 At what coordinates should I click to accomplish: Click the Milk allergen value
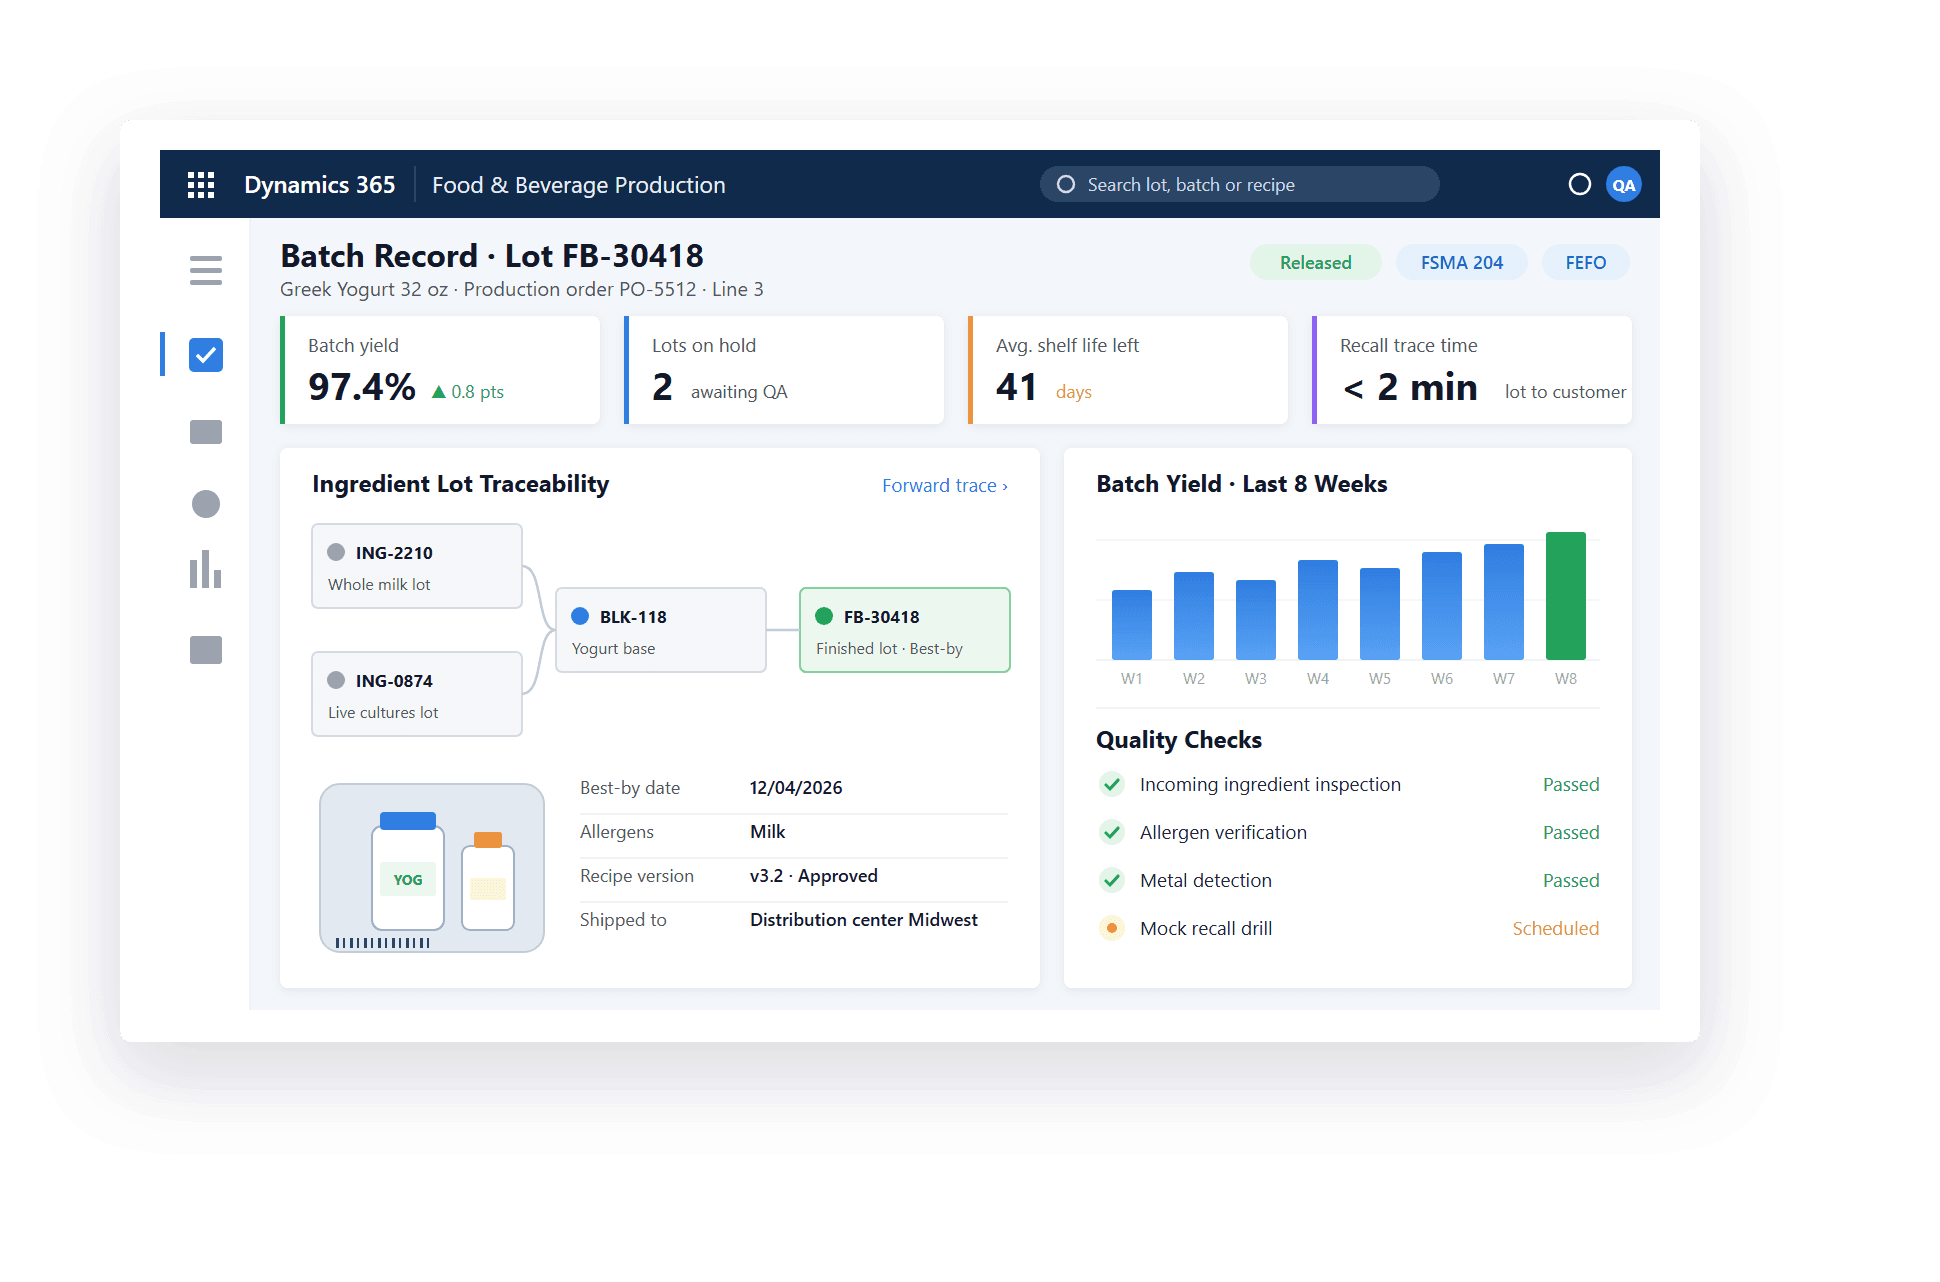(x=768, y=832)
